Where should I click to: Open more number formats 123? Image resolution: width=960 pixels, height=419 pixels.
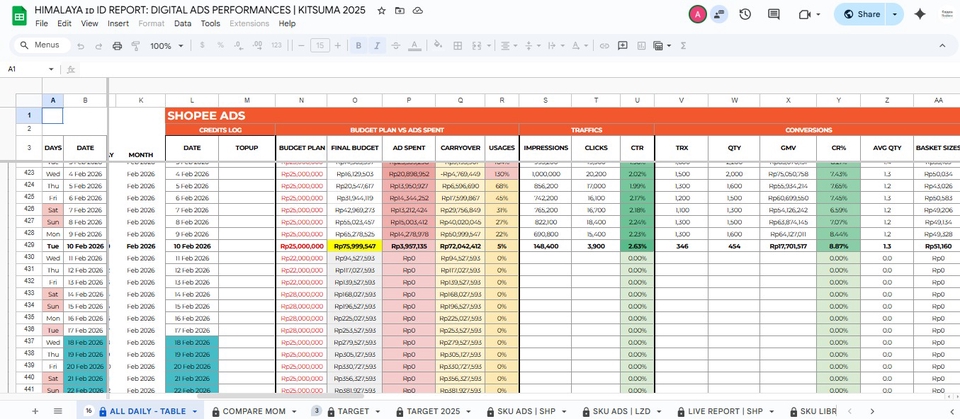276,45
